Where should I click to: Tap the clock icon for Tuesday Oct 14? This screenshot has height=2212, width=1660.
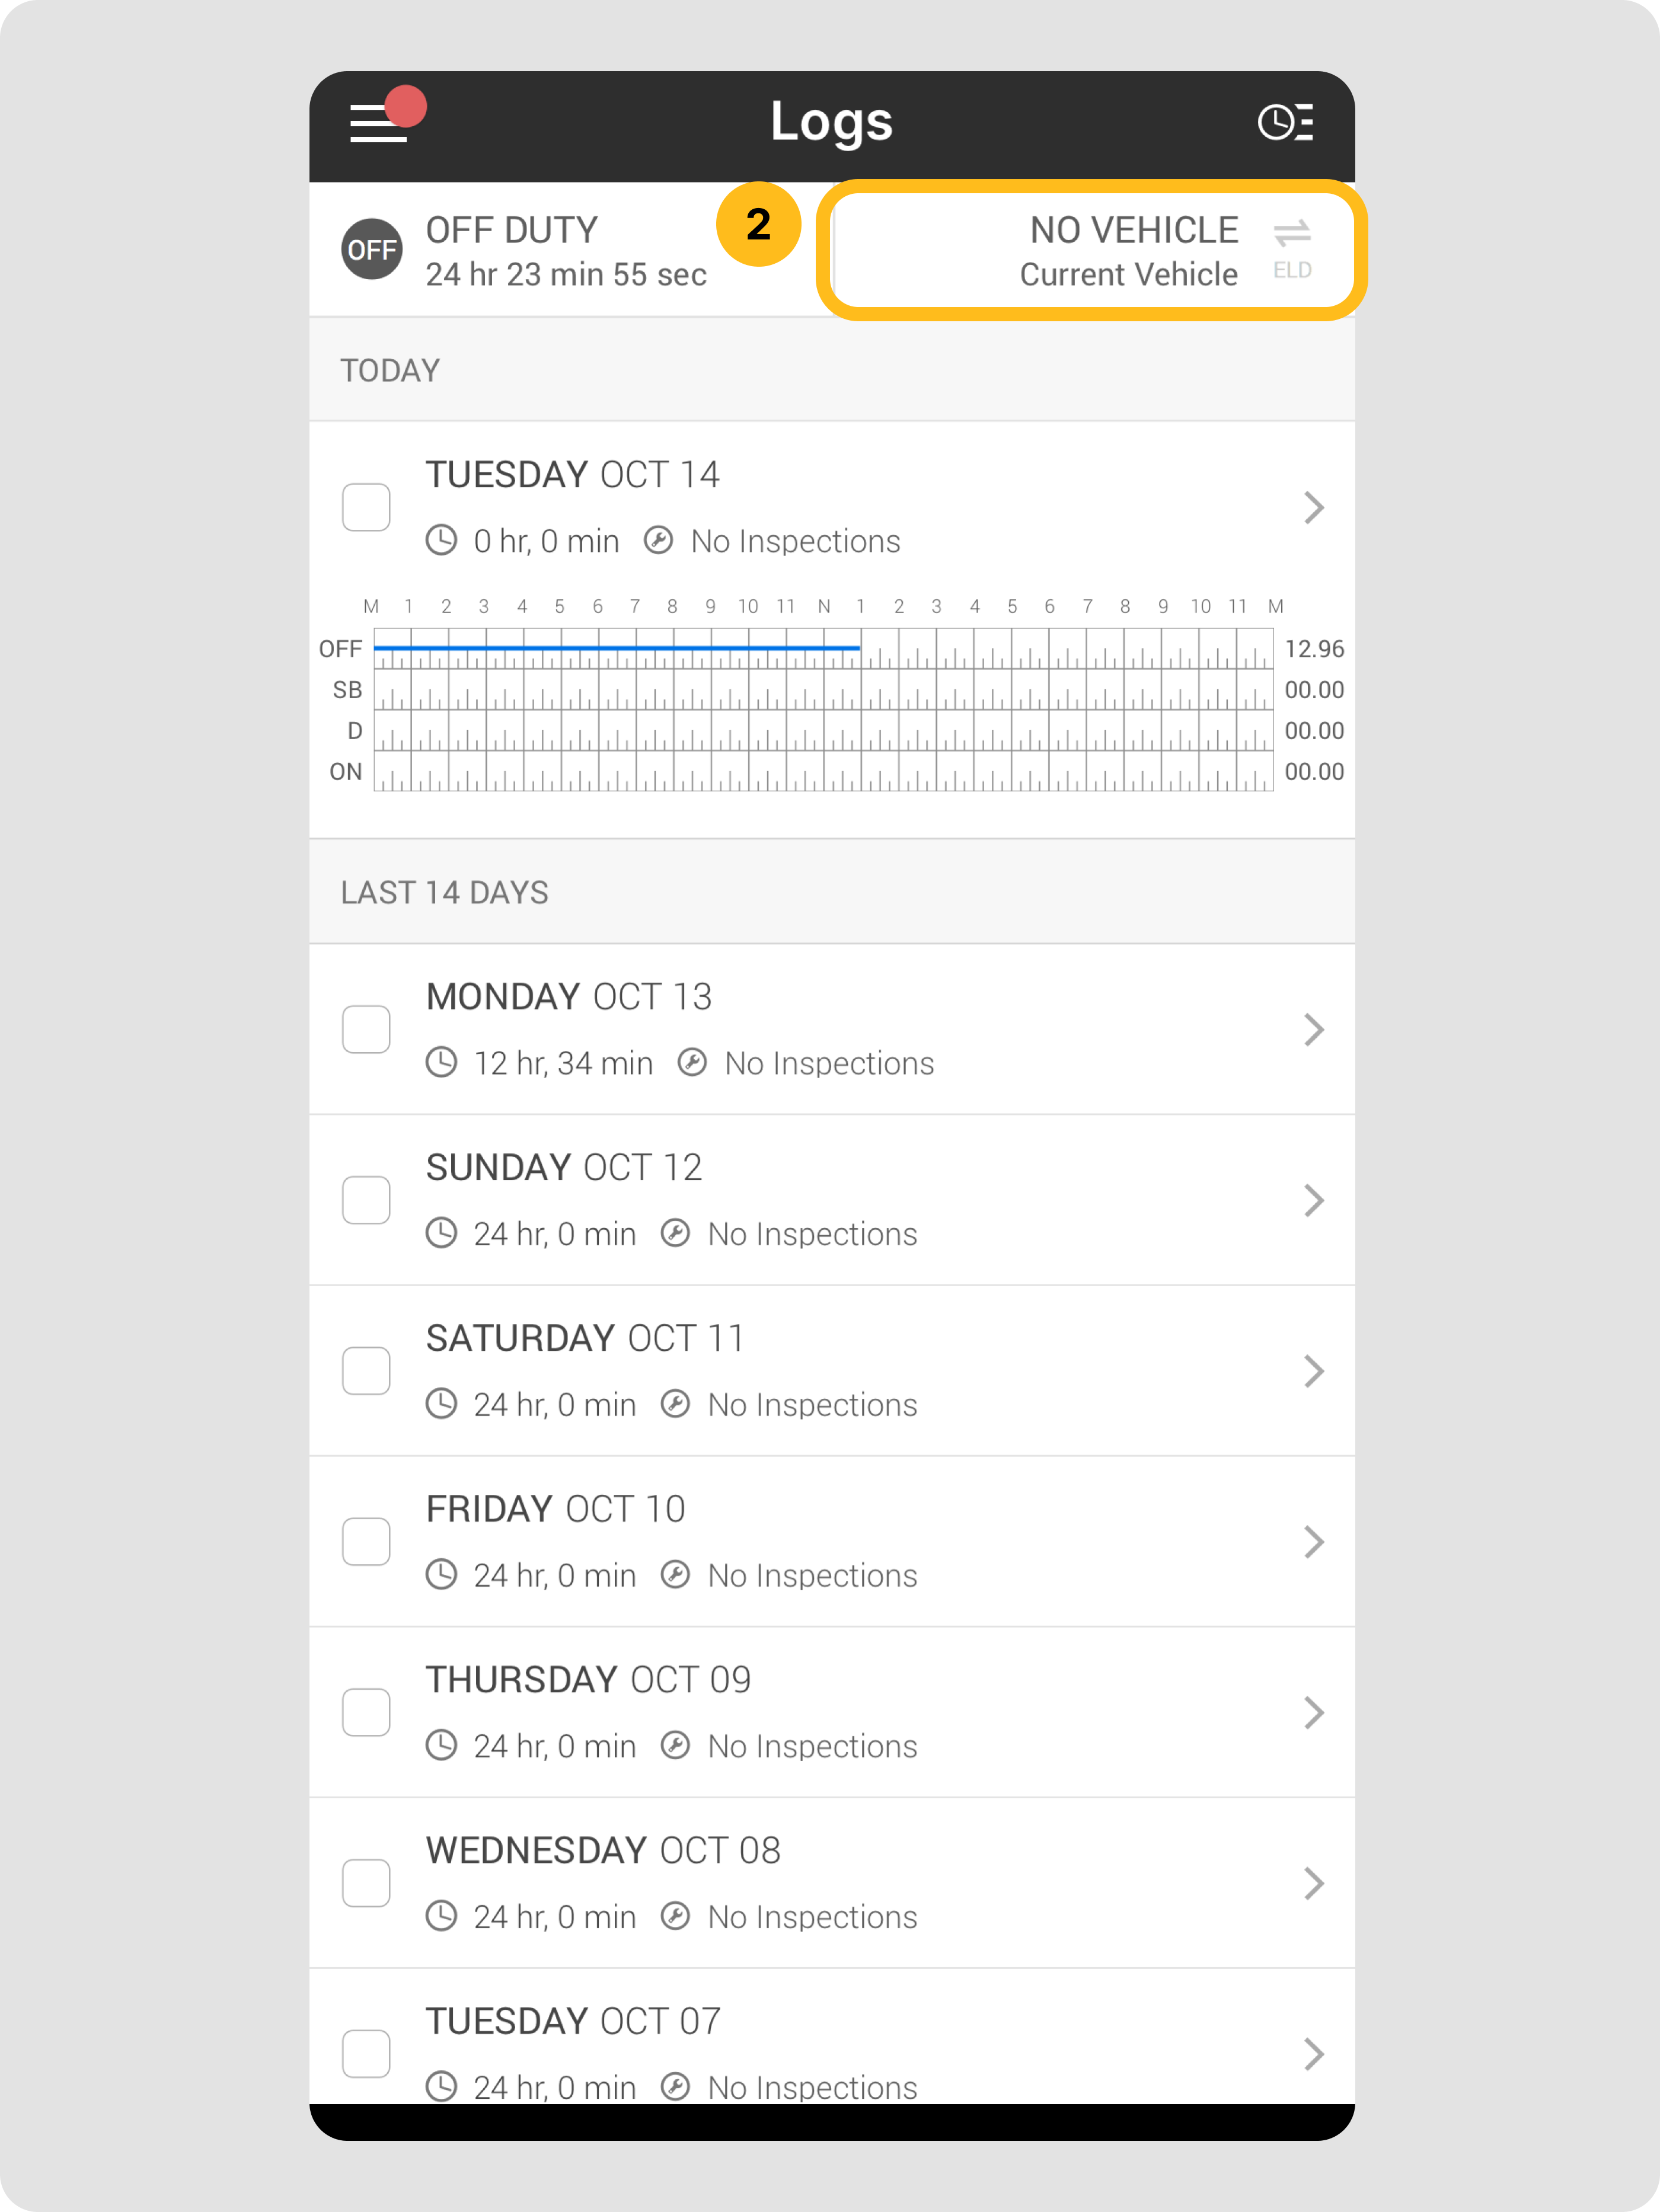coord(441,541)
